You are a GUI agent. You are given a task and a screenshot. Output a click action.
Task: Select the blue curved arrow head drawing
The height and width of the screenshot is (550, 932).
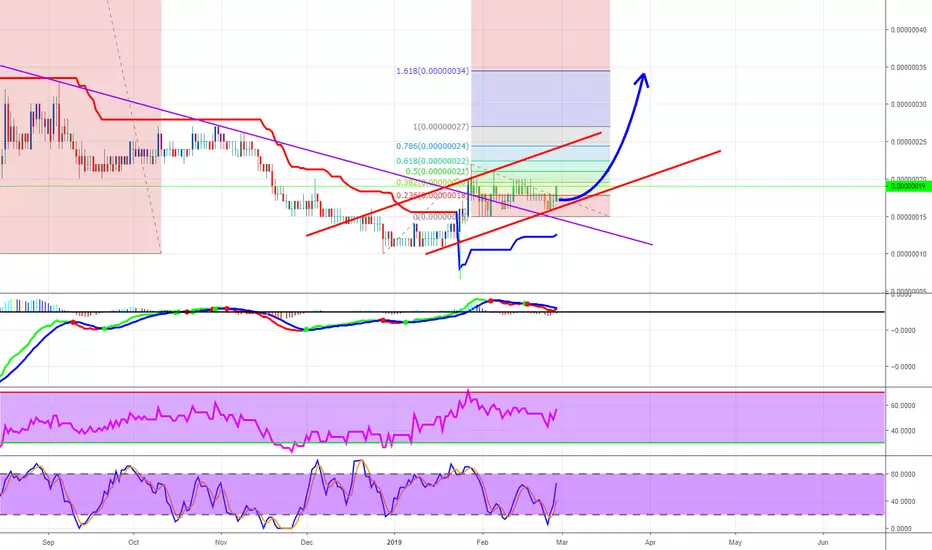click(643, 80)
